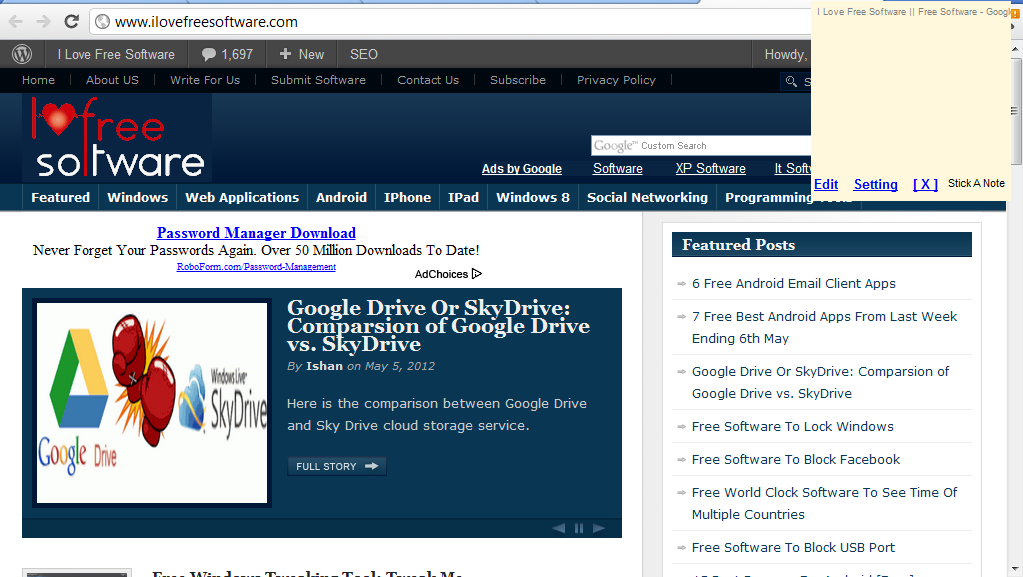
Task: Open the Free Software To Block Facebook link
Action: 795,459
